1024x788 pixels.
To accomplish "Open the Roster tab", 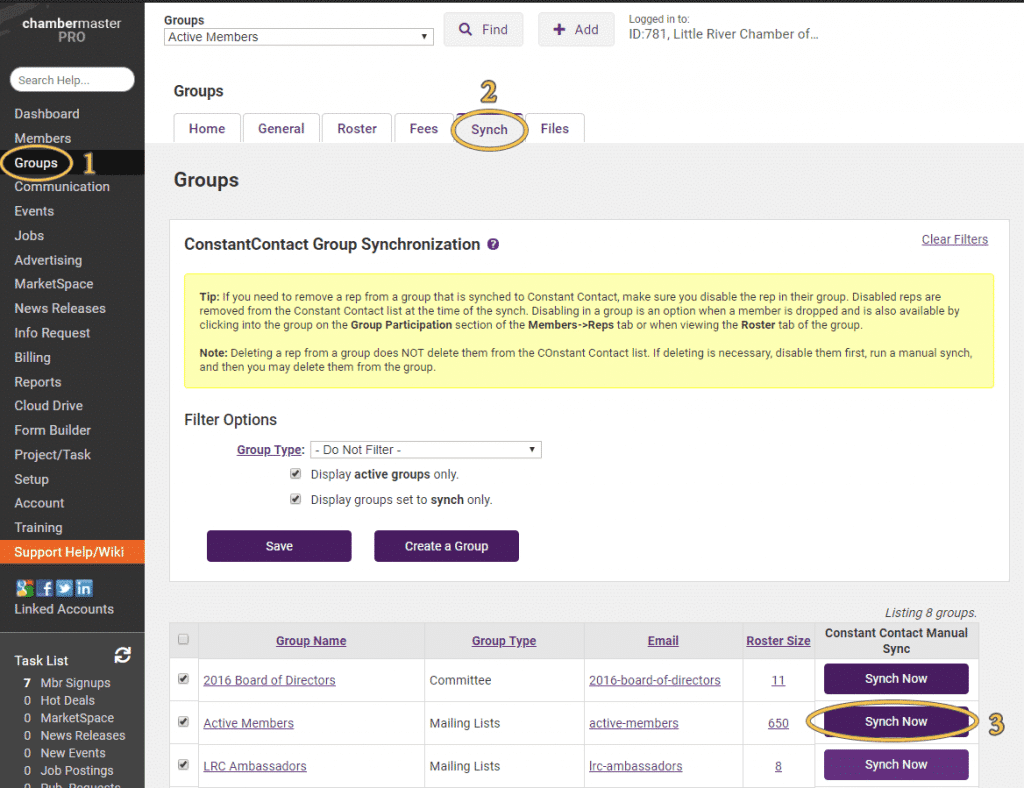I will pyautogui.click(x=357, y=129).
